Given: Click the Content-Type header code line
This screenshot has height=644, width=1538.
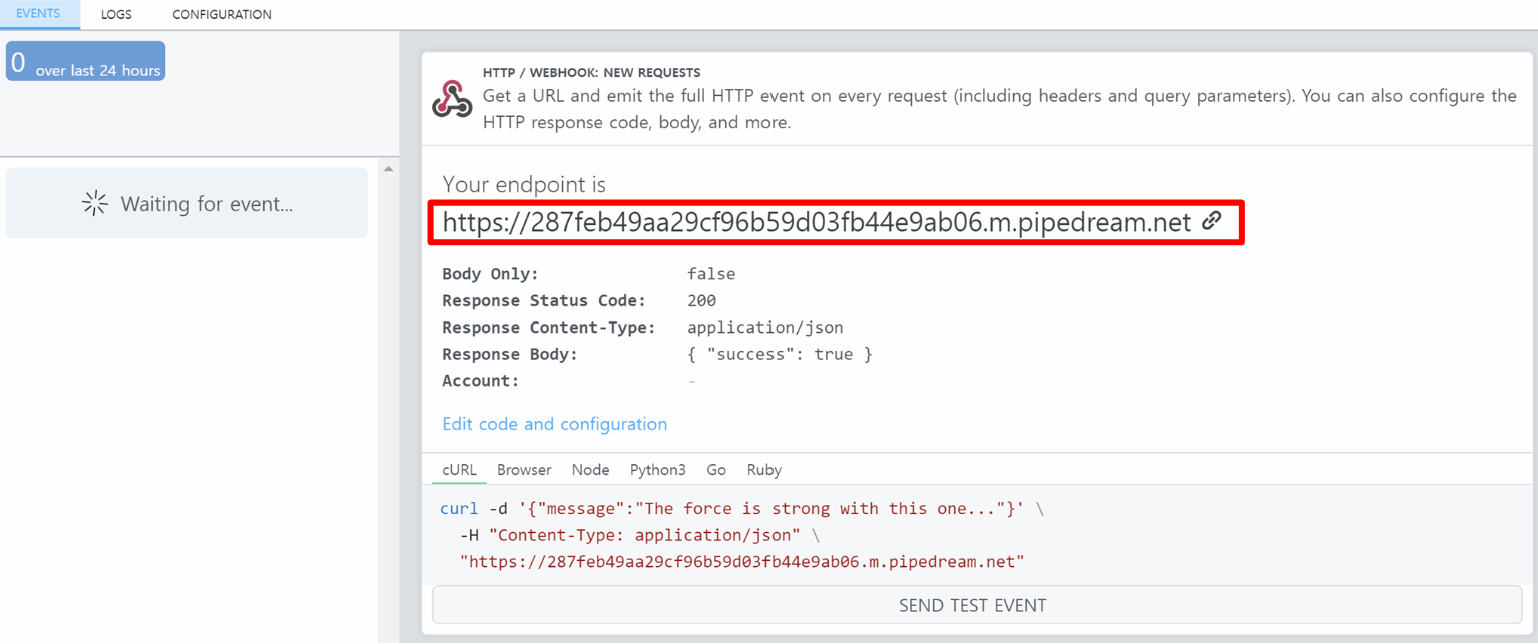Looking at the screenshot, I should pos(640,535).
